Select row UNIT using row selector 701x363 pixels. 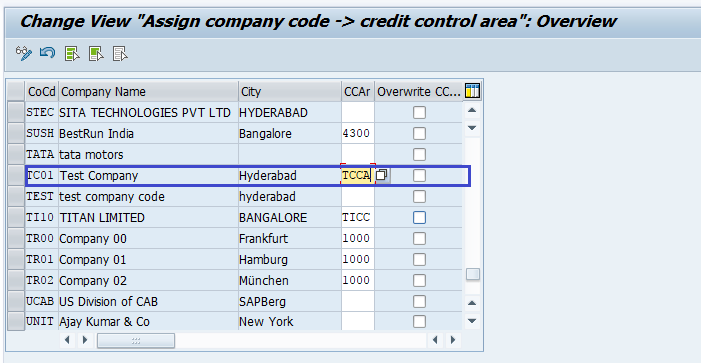pos(16,321)
